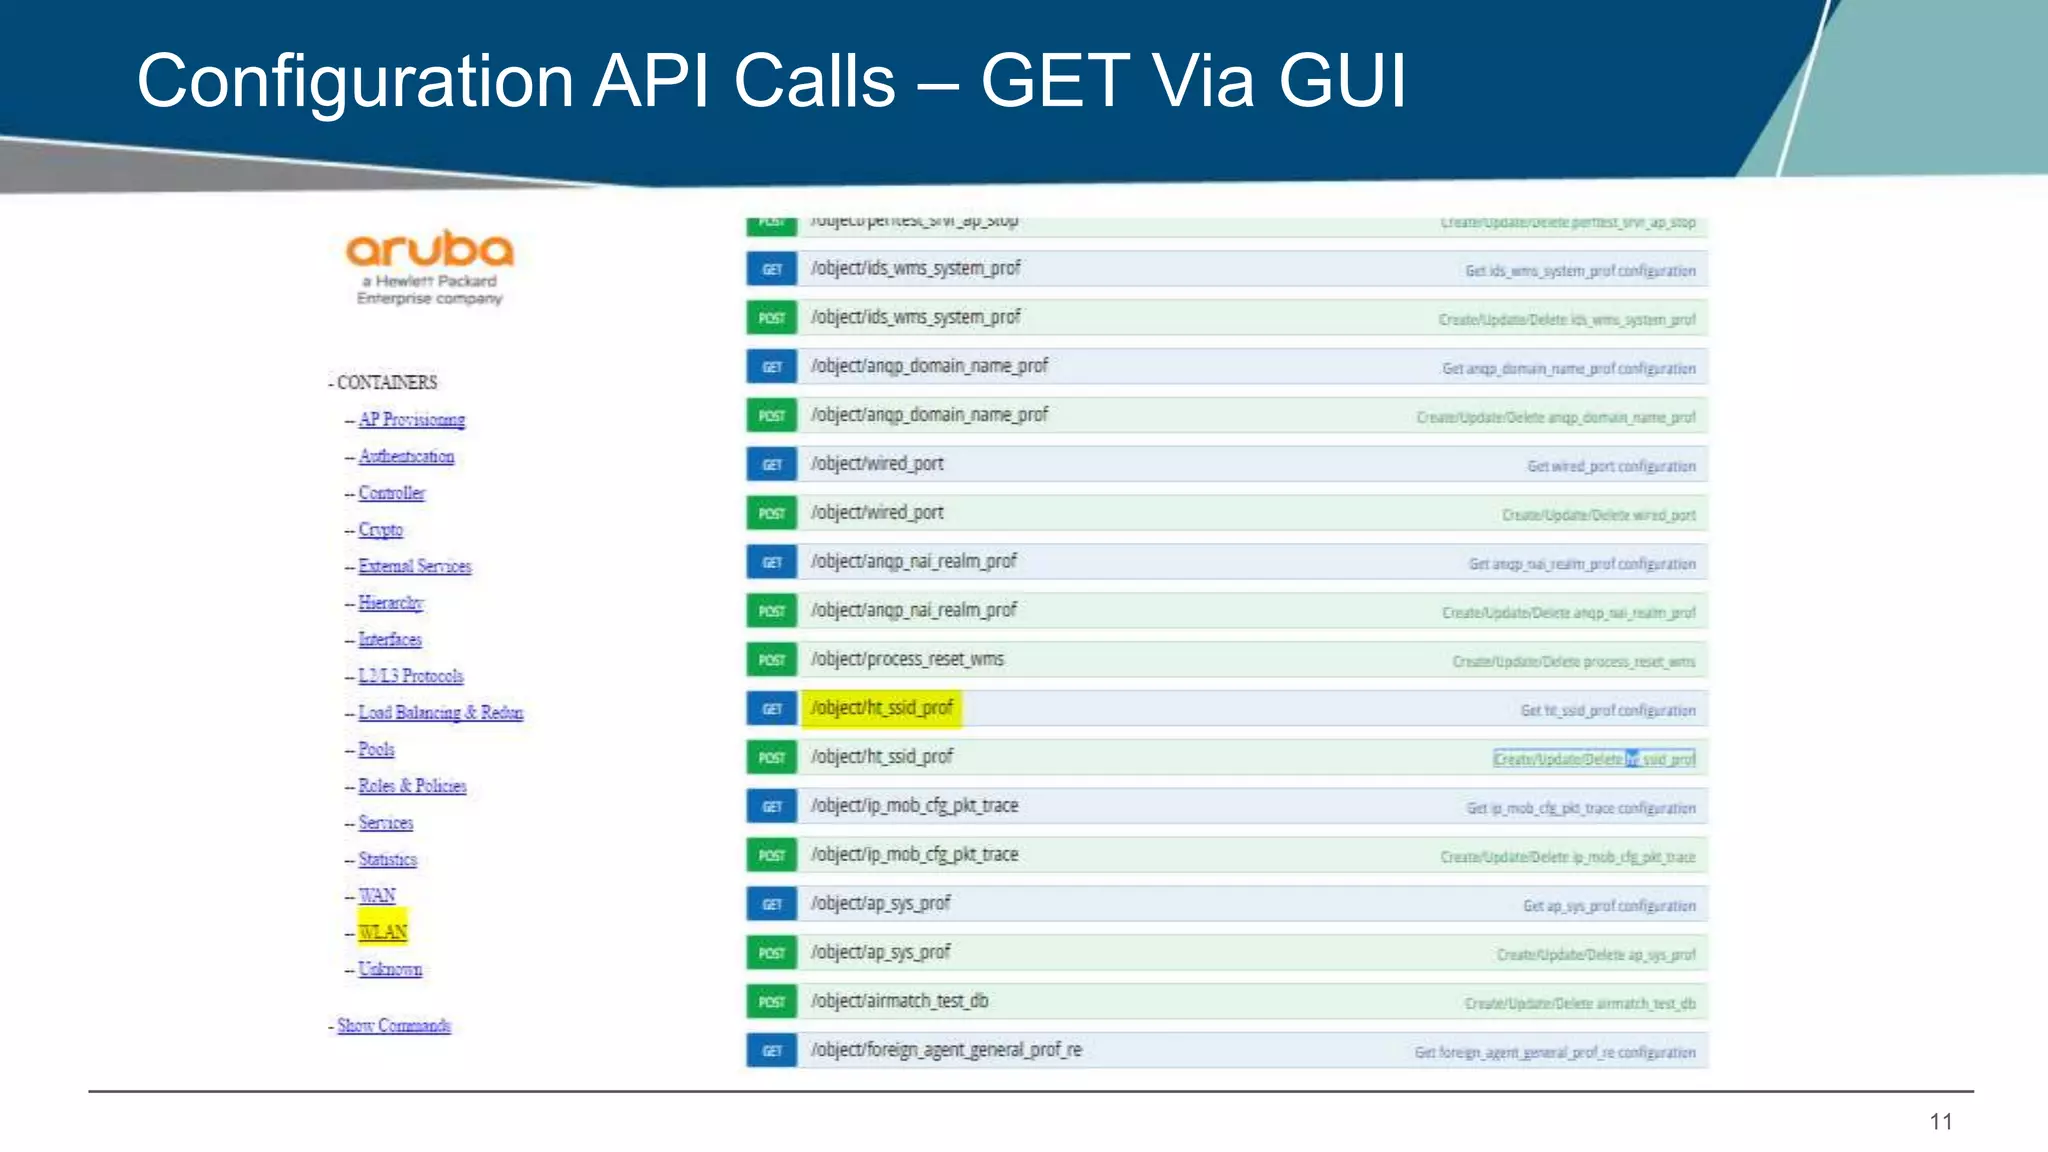This screenshot has width=2048, height=1152.
Task: Open Authentication container link
Action: (406, 456)
